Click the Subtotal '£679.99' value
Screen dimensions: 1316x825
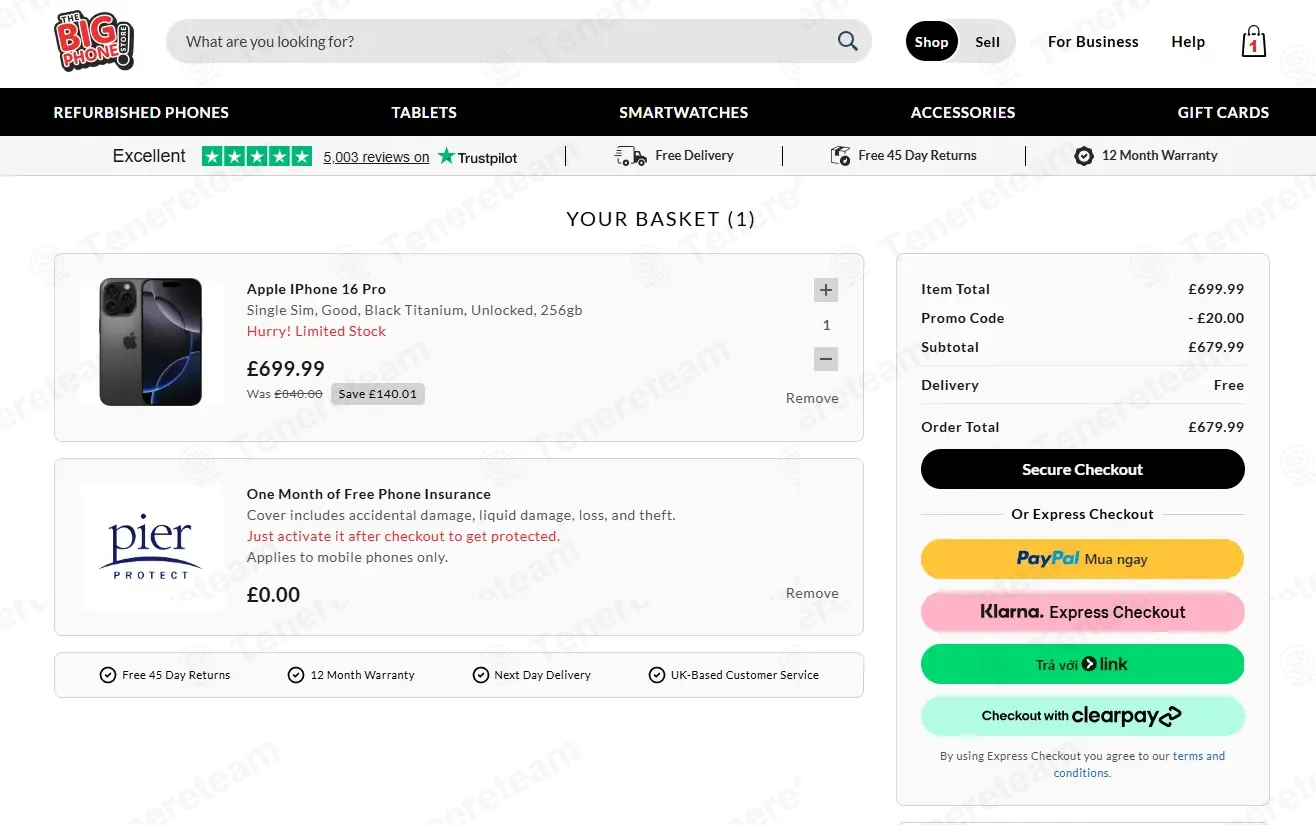pyautogui.click(x=1216, y=347)
